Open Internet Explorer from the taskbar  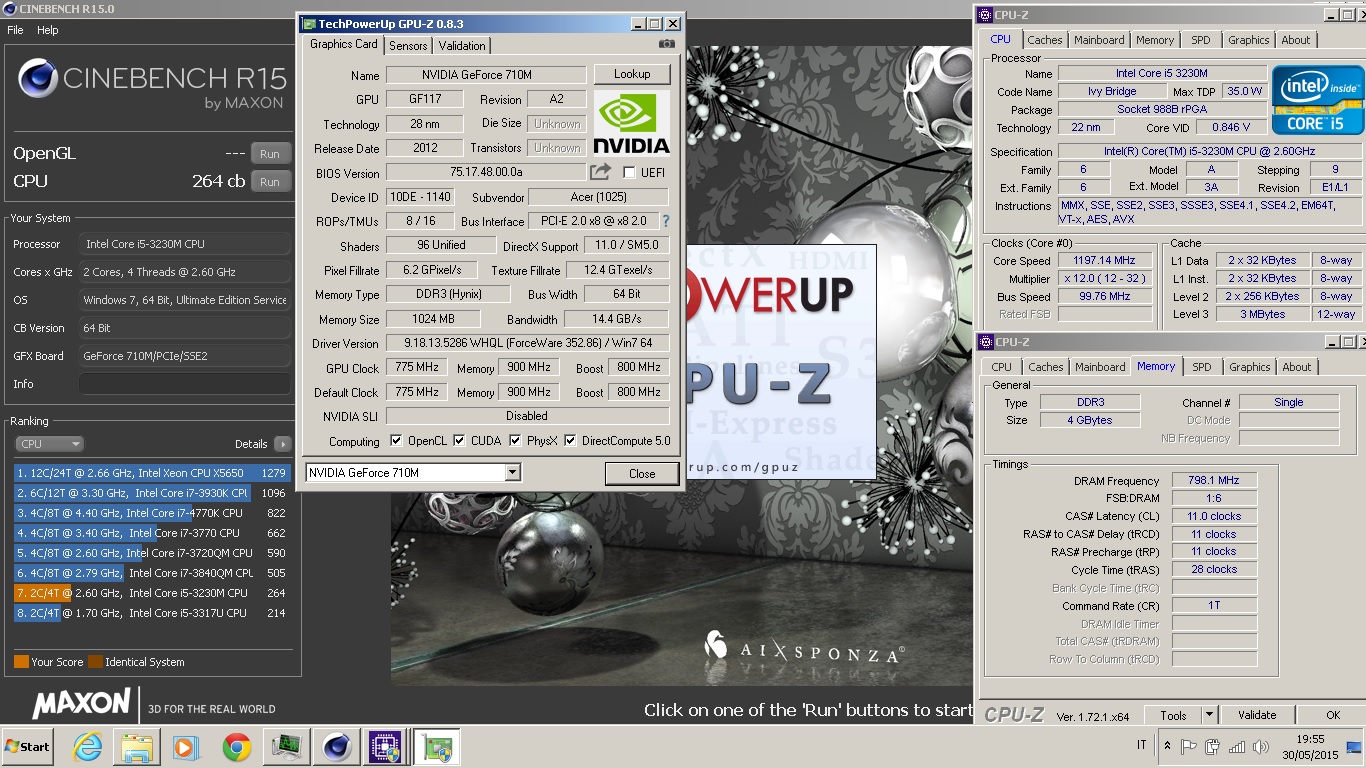coord(88,747)
